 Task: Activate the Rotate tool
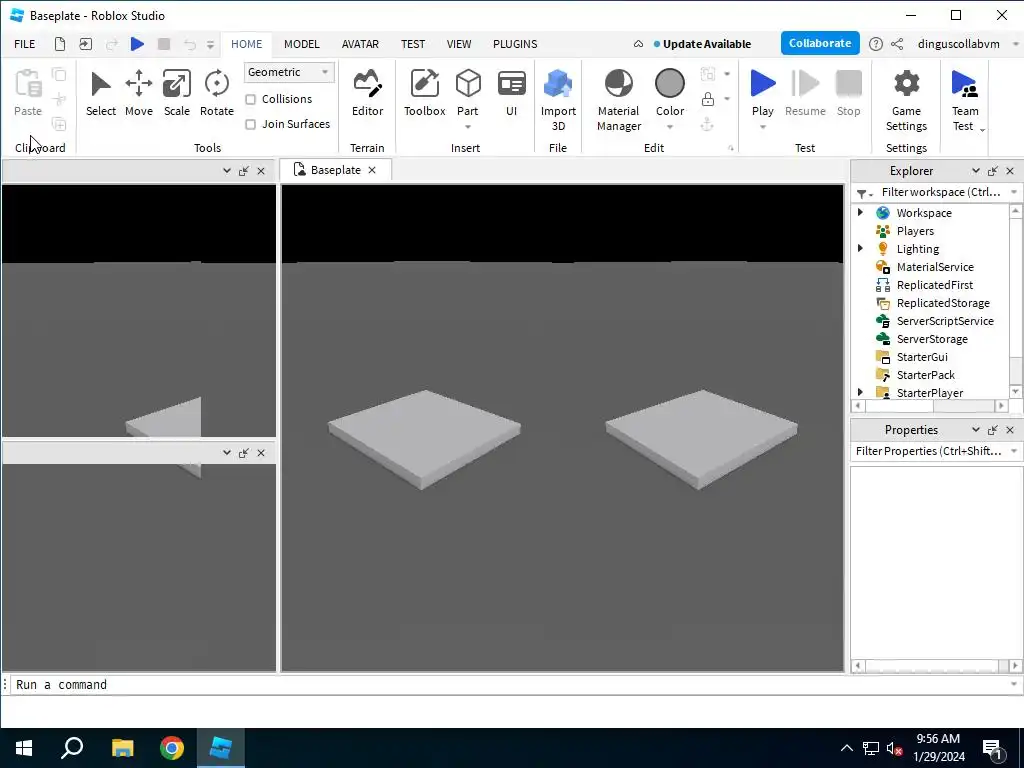coord(216,94)
